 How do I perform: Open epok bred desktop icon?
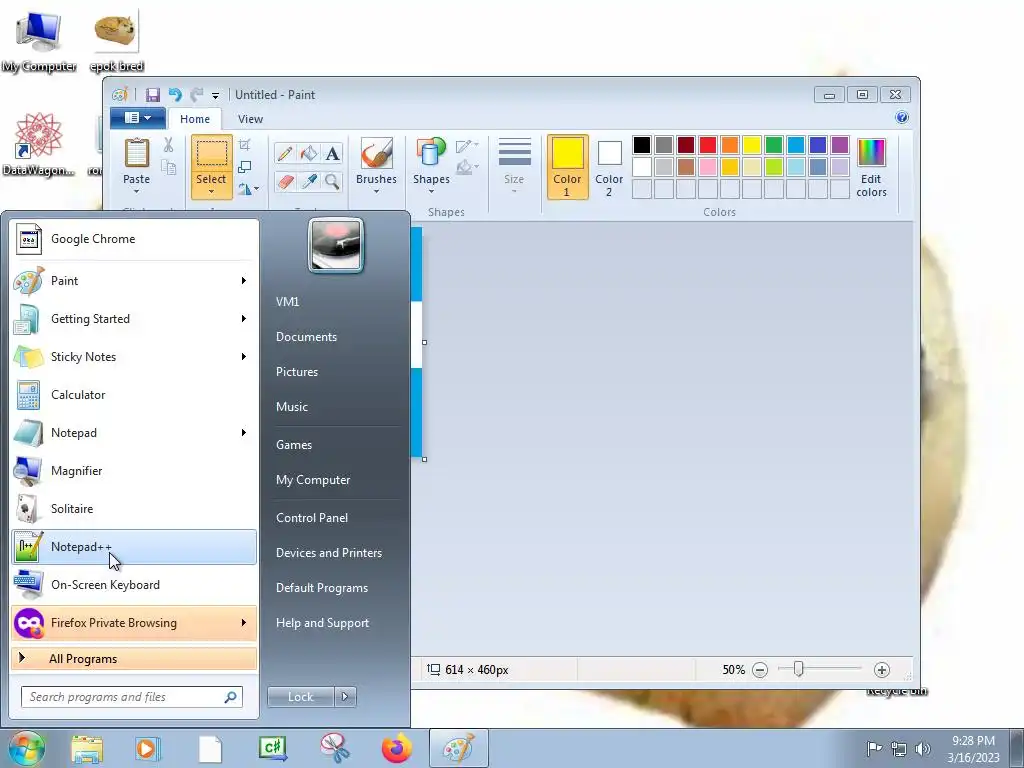(117, 42)
